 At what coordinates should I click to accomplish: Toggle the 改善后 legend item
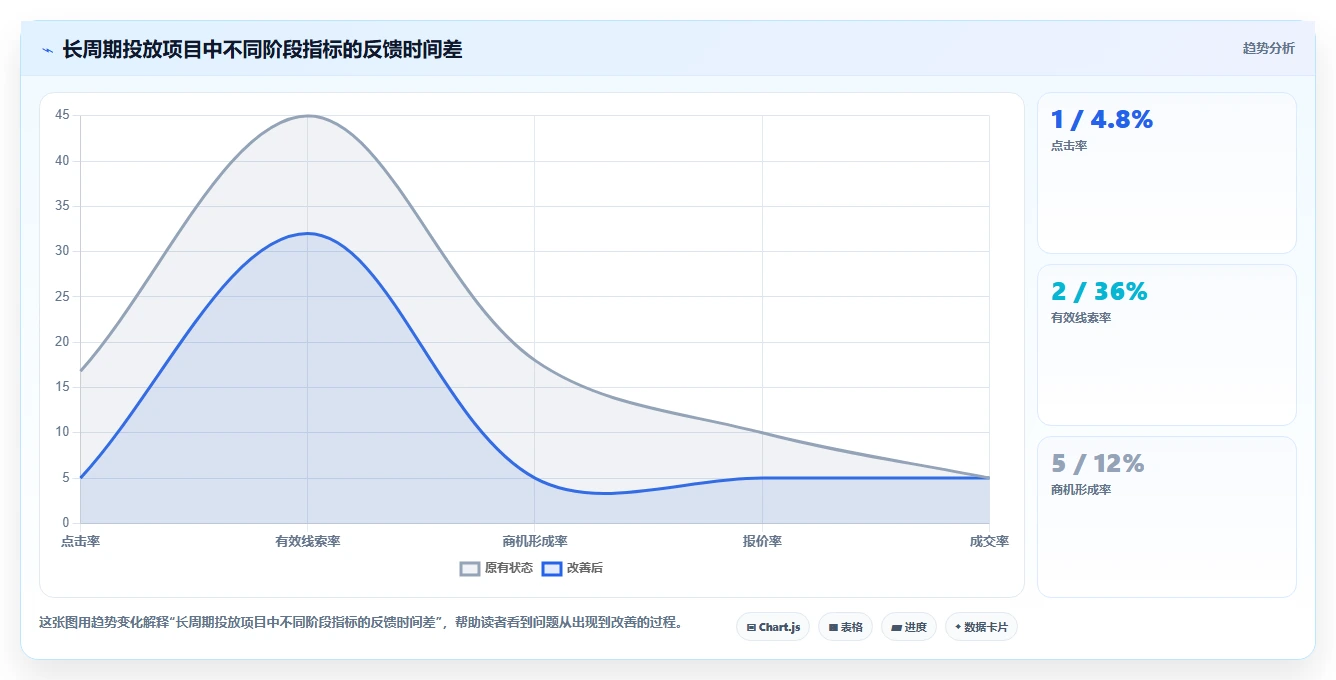pyautogui.click(x=572, y=568)
